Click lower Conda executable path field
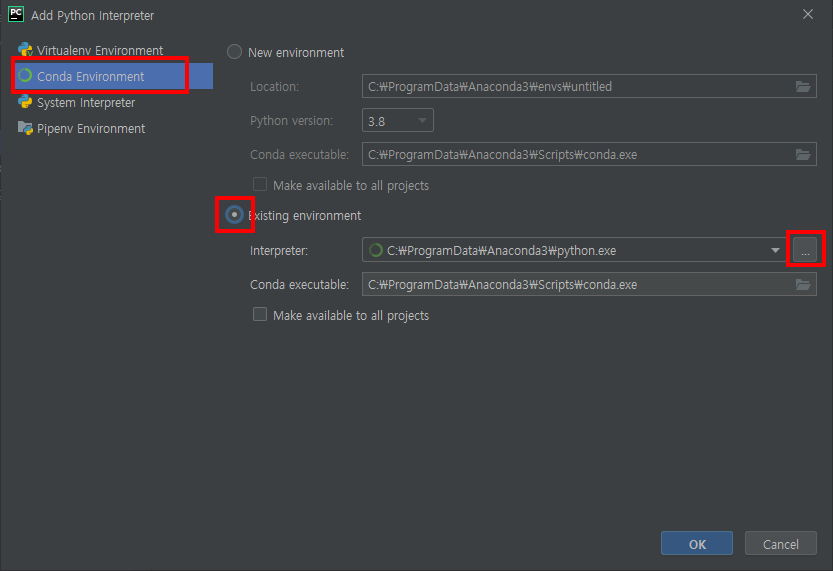833x571 pixels. pos(589,284)
